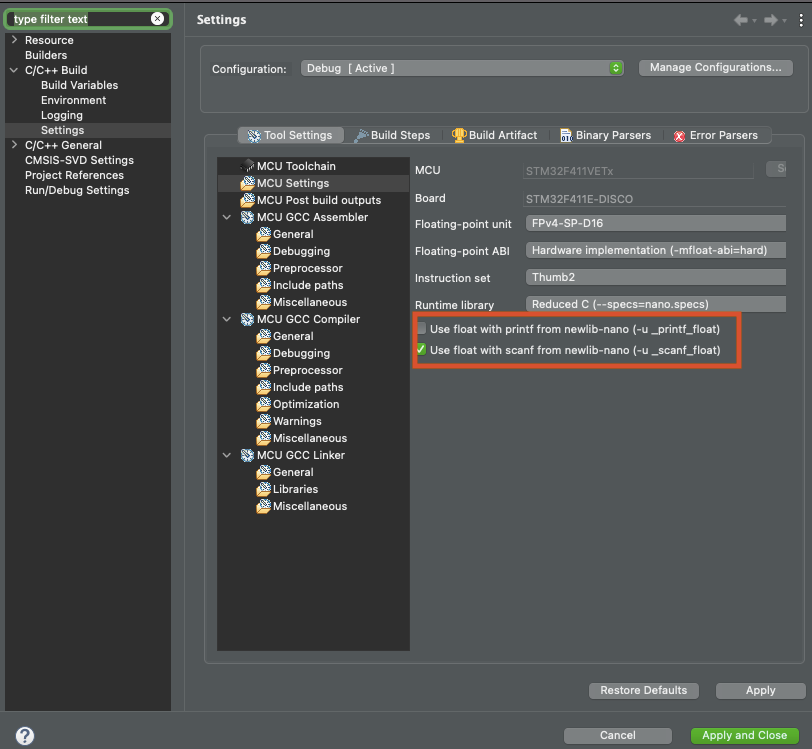Click Manage Configurations button
Screen dimensions: 812x749
point(716,67)
